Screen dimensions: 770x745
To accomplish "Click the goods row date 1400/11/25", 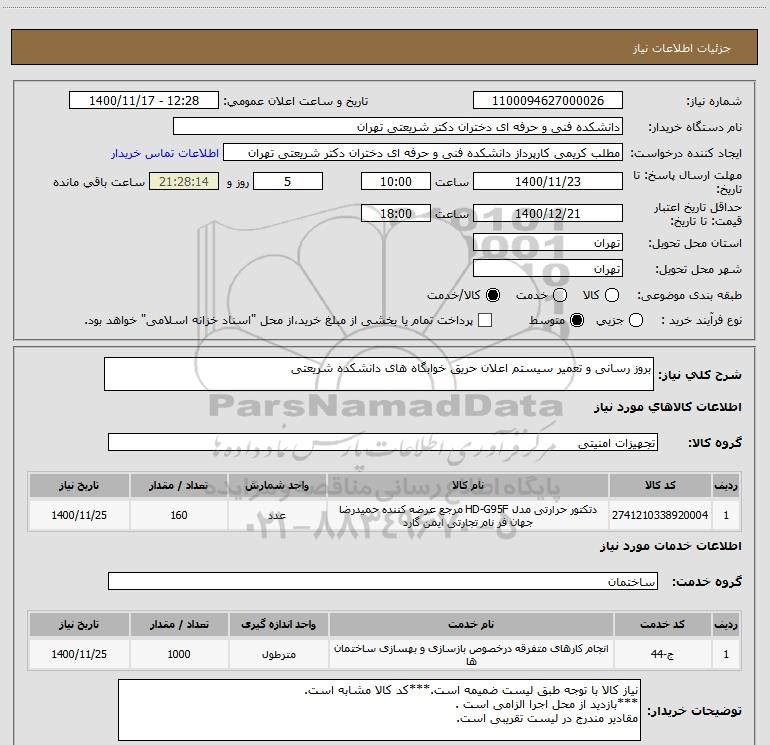I will [x=79, y=515].
